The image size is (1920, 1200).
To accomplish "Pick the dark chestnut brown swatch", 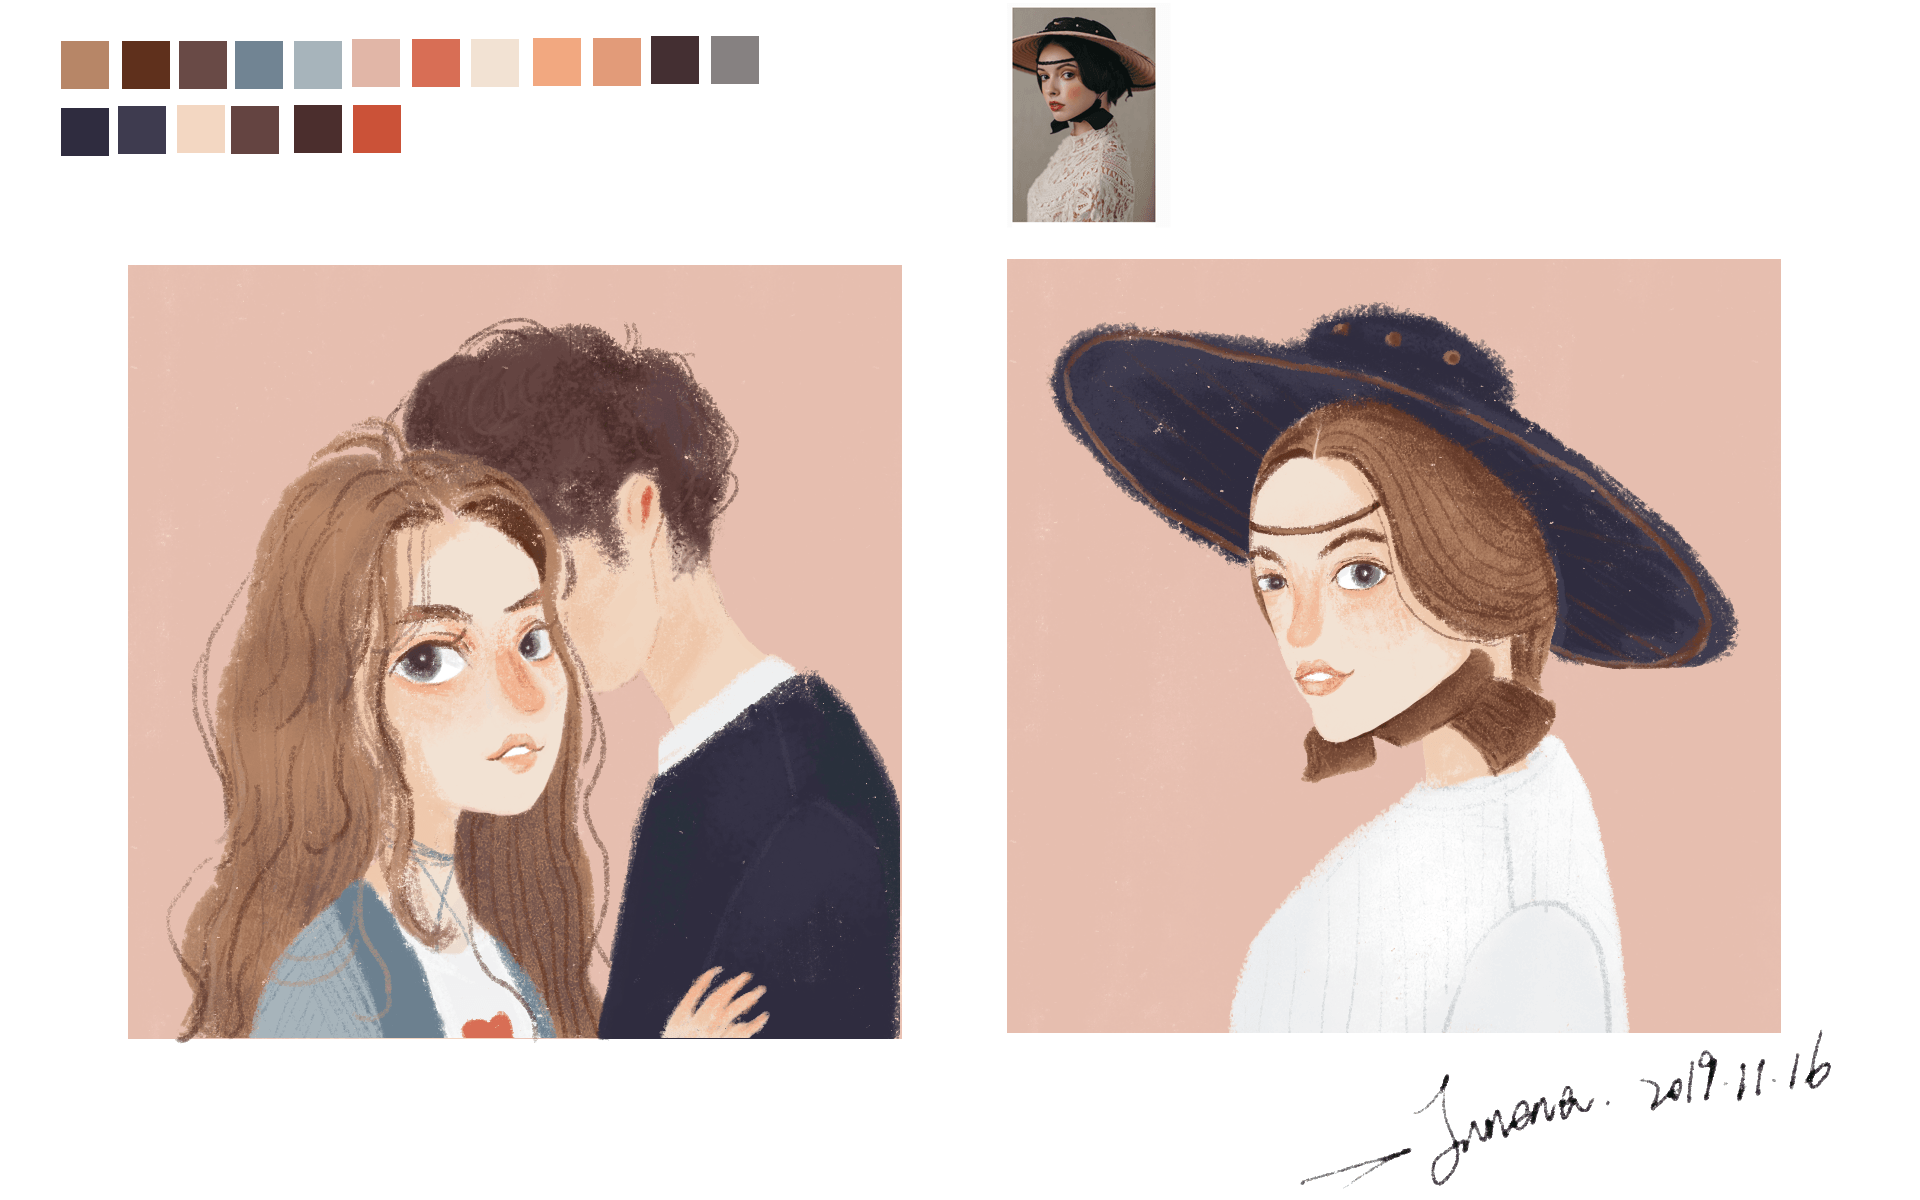I will coord(146,65).
